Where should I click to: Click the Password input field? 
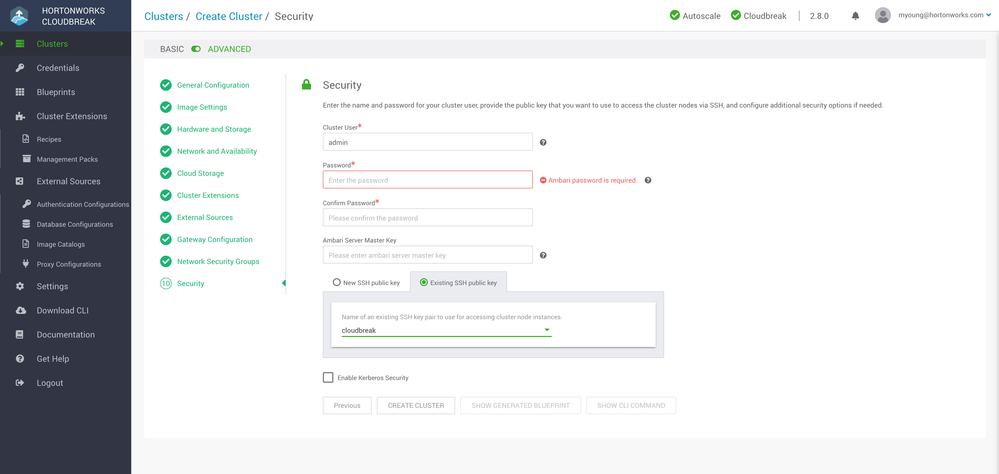point(428,180)
